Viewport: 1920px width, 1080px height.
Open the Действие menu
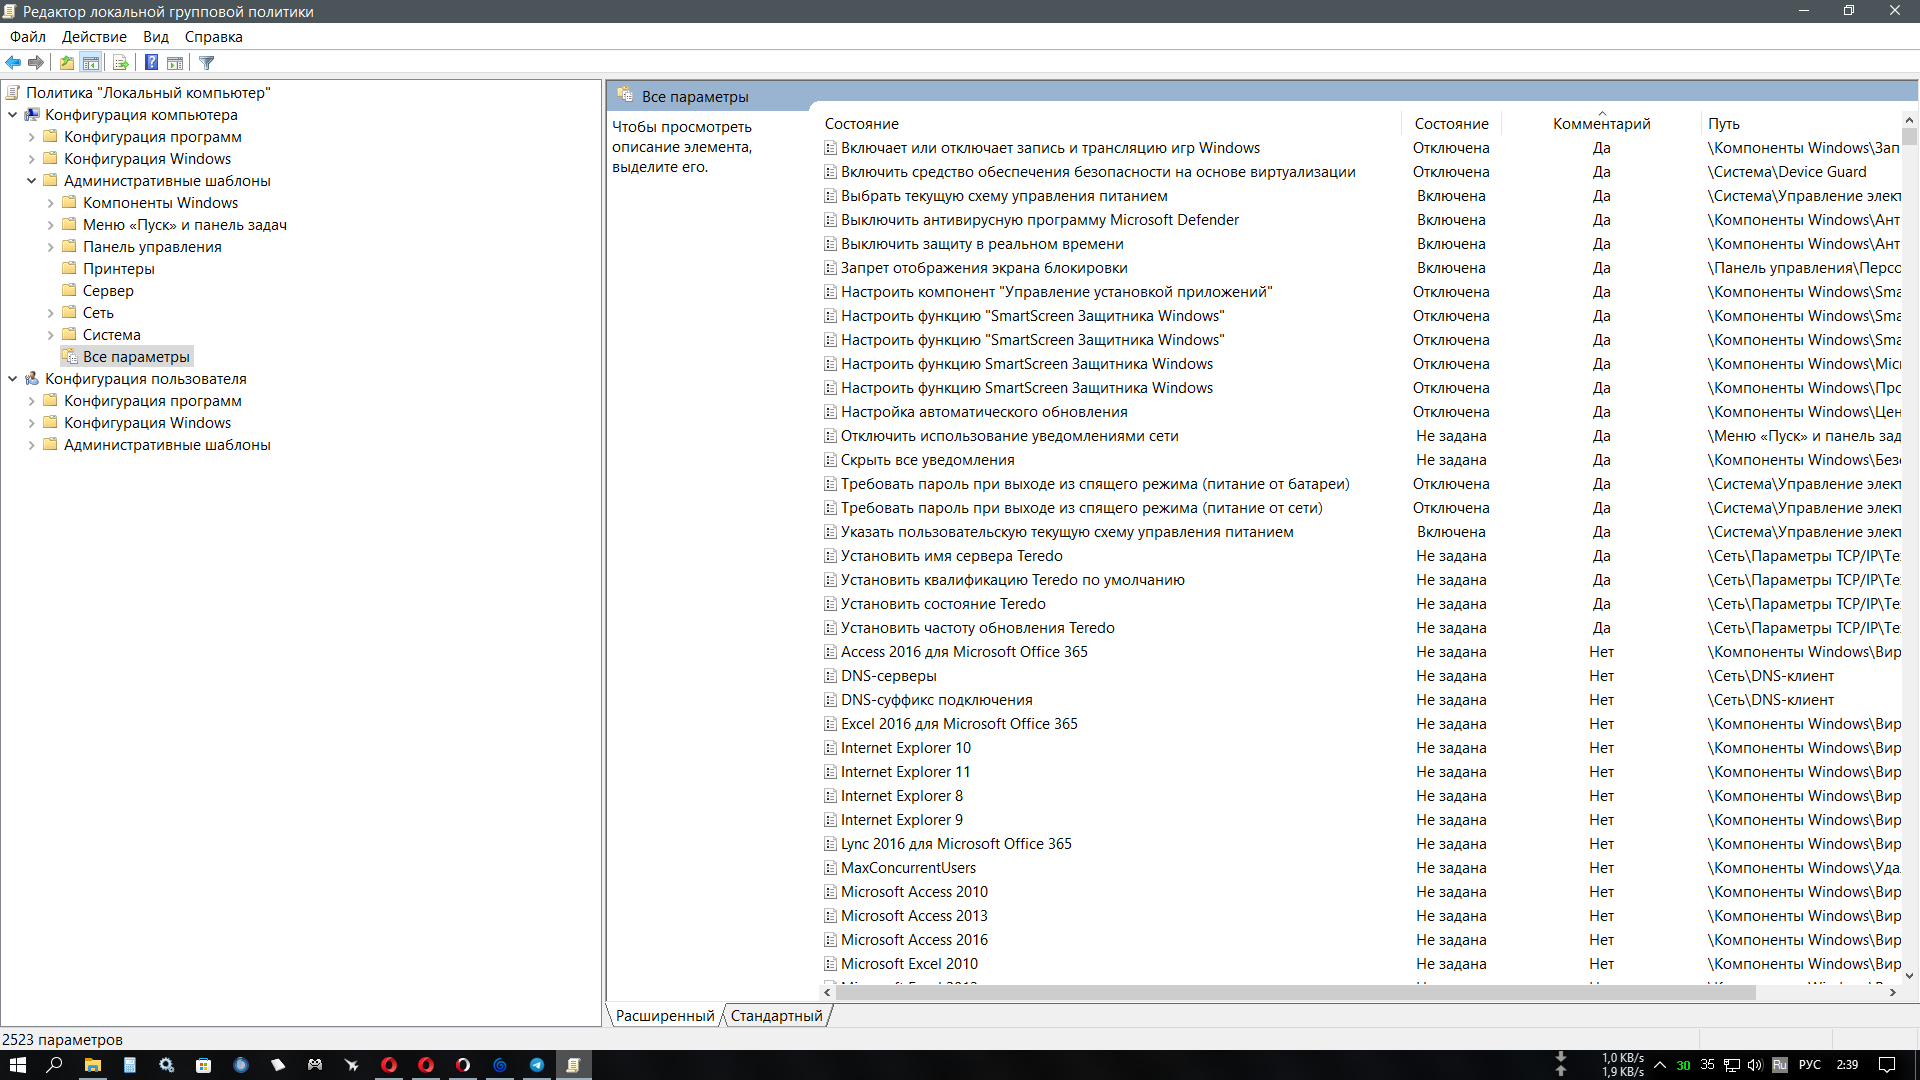pos(94,37)
